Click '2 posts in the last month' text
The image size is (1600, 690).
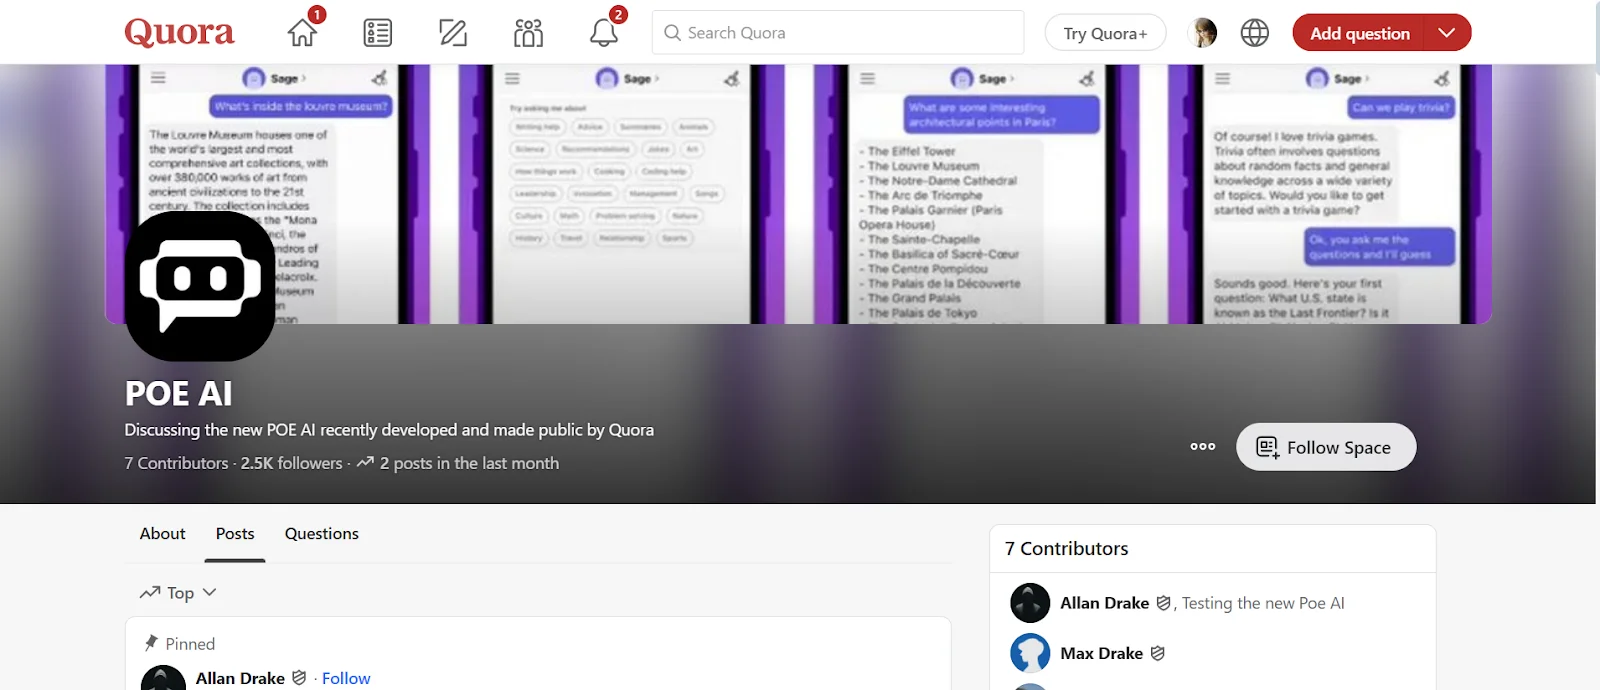click(469, 463)
